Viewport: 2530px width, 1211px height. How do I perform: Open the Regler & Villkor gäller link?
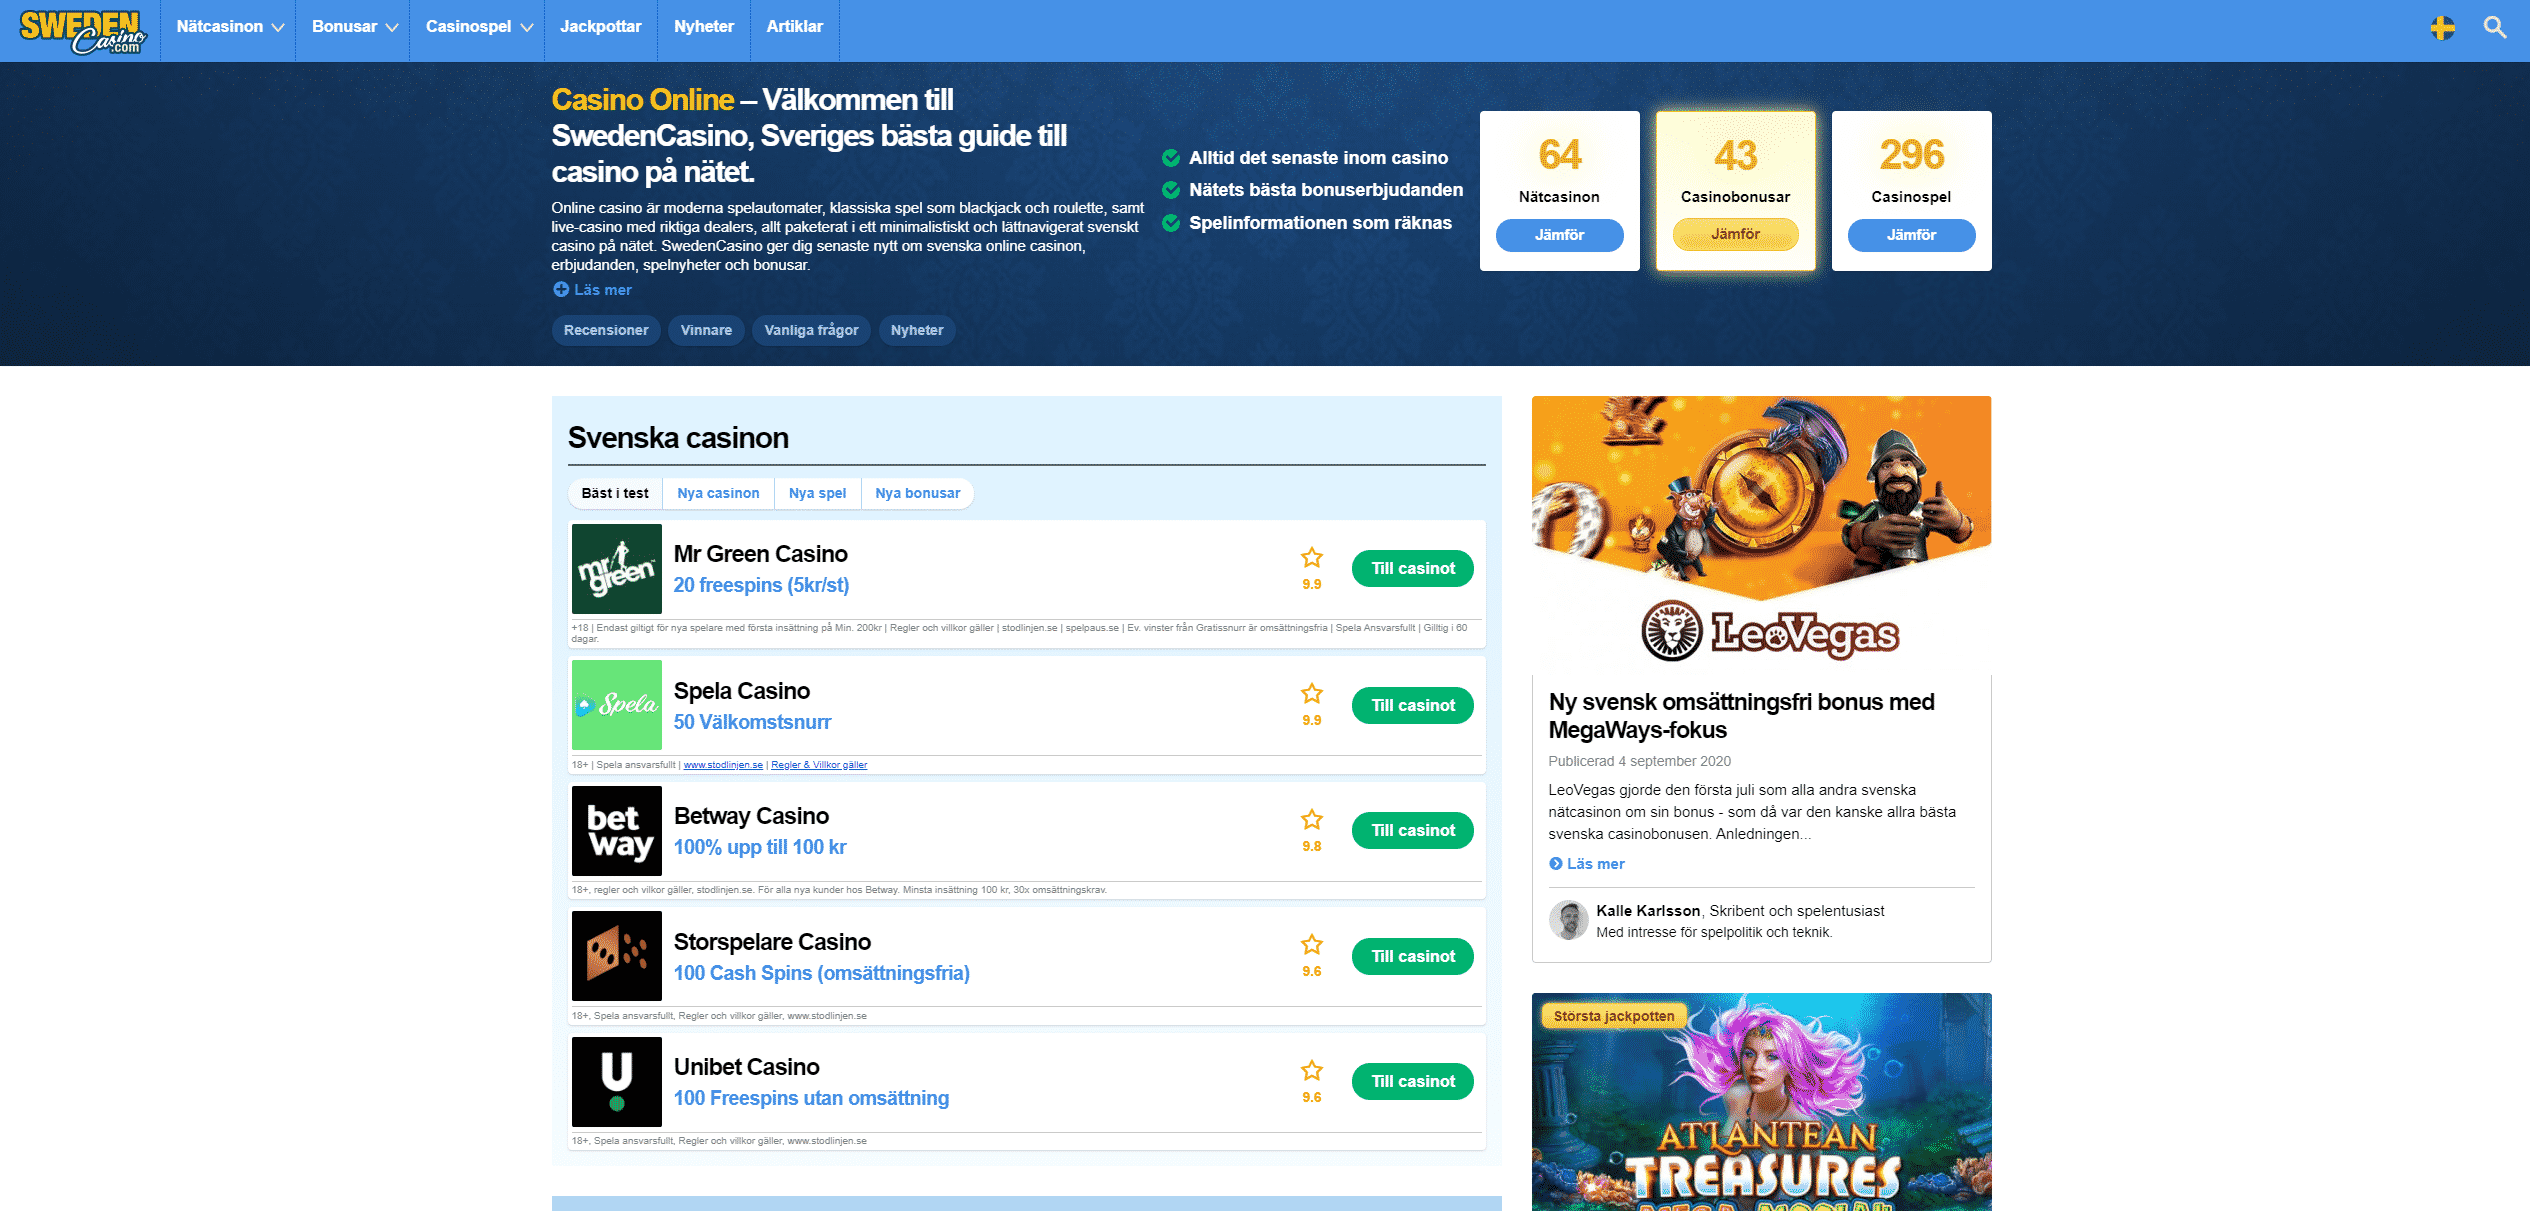coord(819,765)
